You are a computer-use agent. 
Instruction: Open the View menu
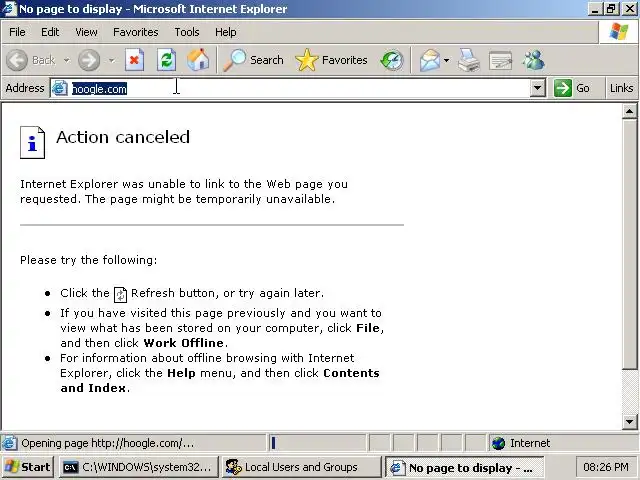(86, 32)
